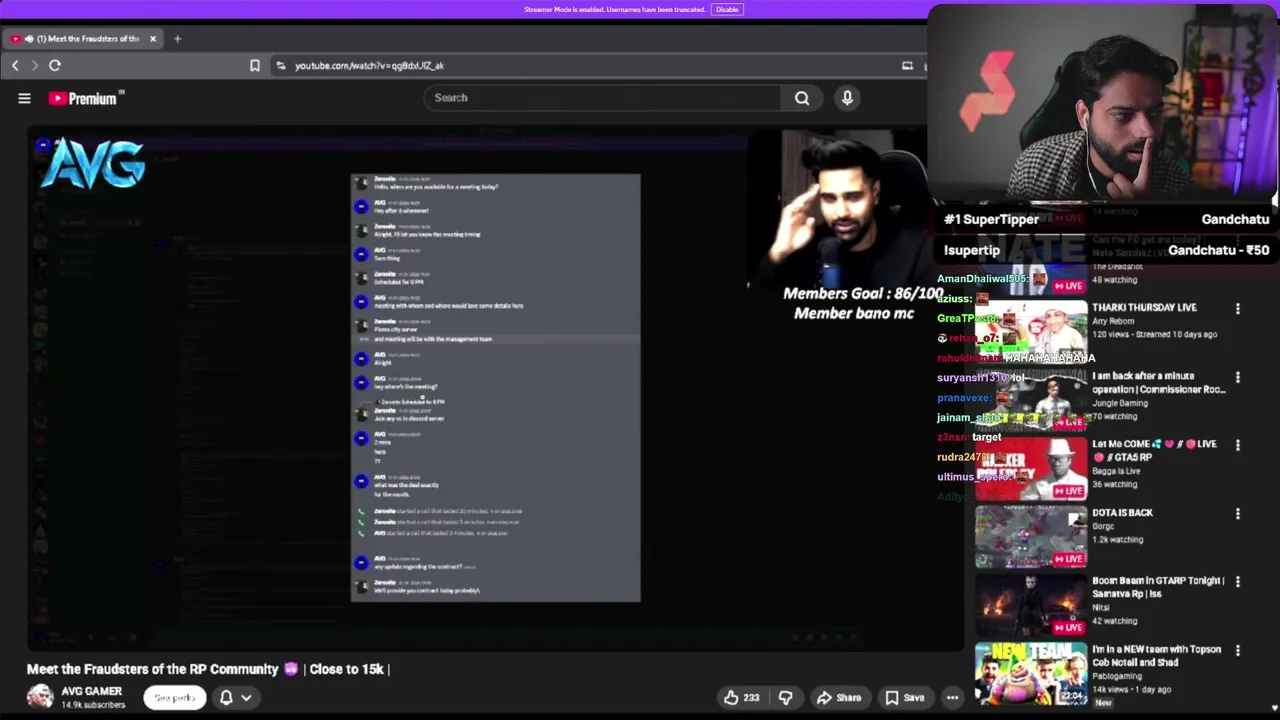Open options for THARKI THURSDAY LIVE video
The height and width of the screenshot is (720, 1280).
(1237, 309)
